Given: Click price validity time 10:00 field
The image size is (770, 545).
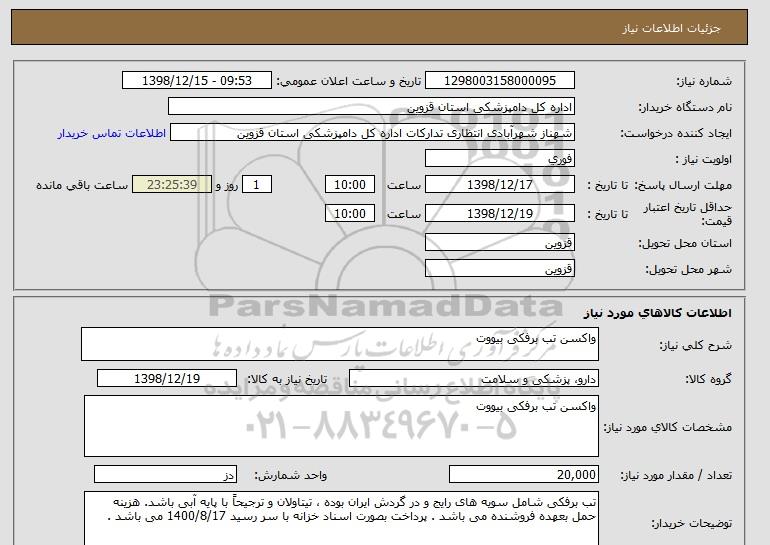Looking at the screenshot, I should 350,214.
